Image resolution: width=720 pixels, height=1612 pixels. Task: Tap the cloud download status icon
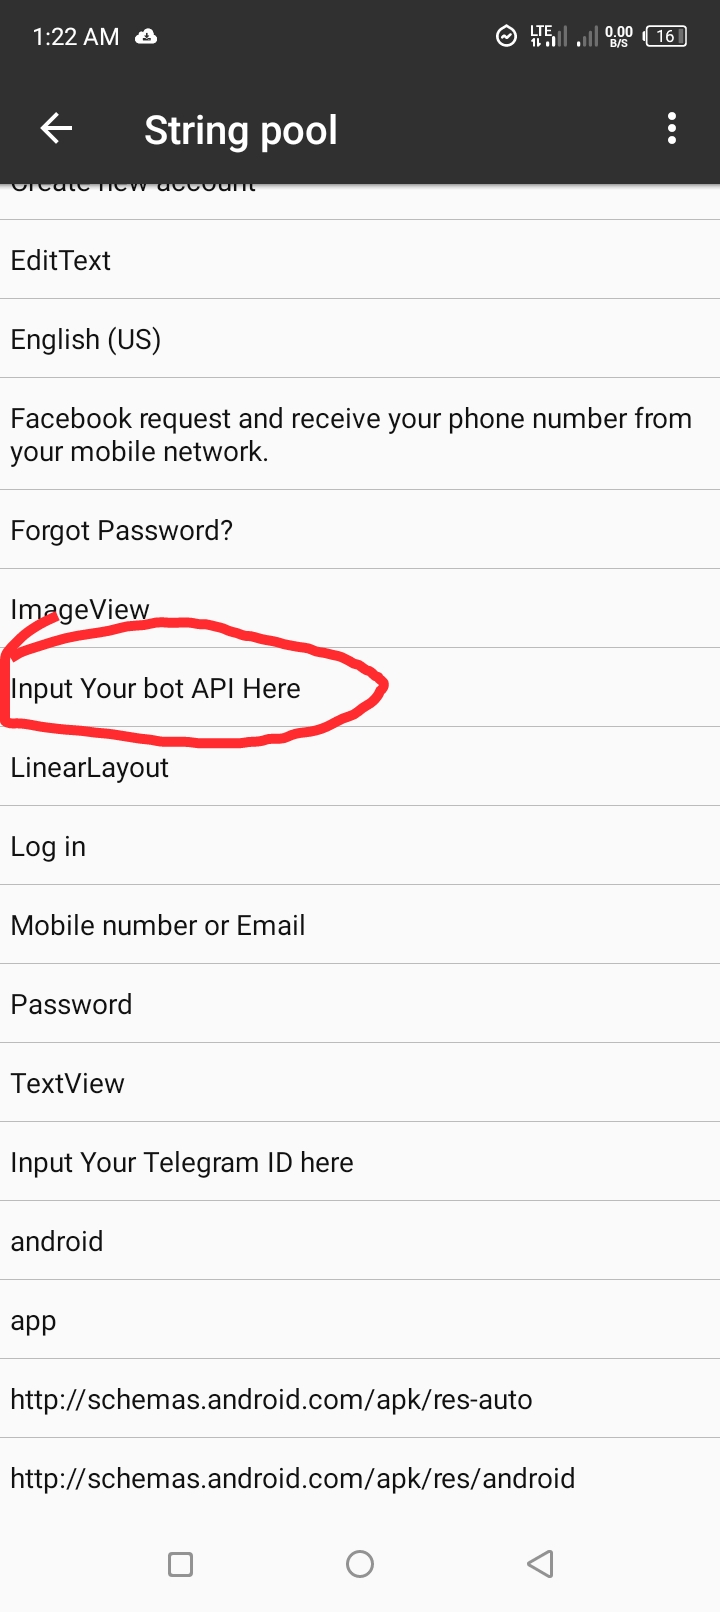pyautogui.click(x=146, y=37)
